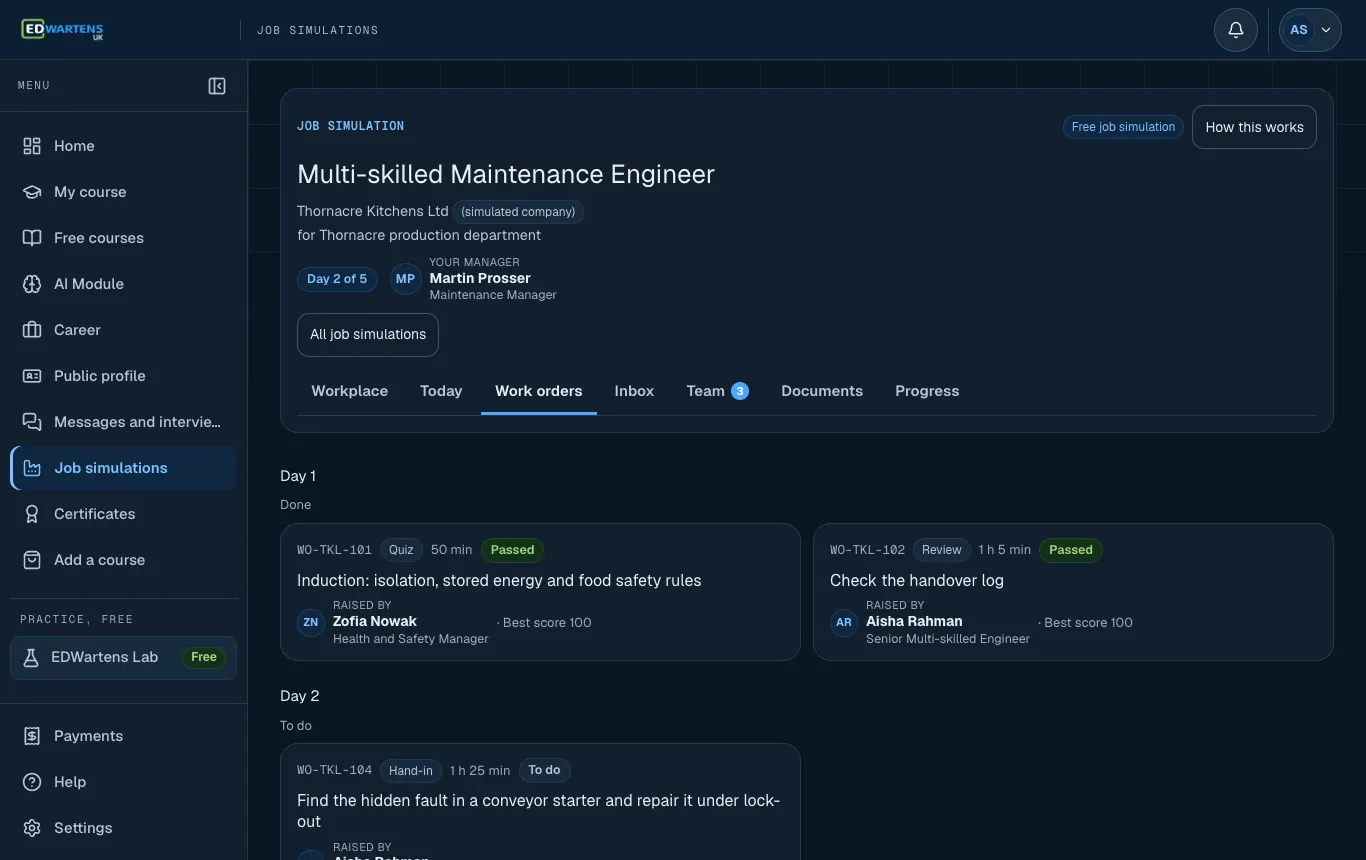Screen dimensions: 1366x860
Task: Click Aisha Rahman's AR avatar
Action: [x=844, y=622]
